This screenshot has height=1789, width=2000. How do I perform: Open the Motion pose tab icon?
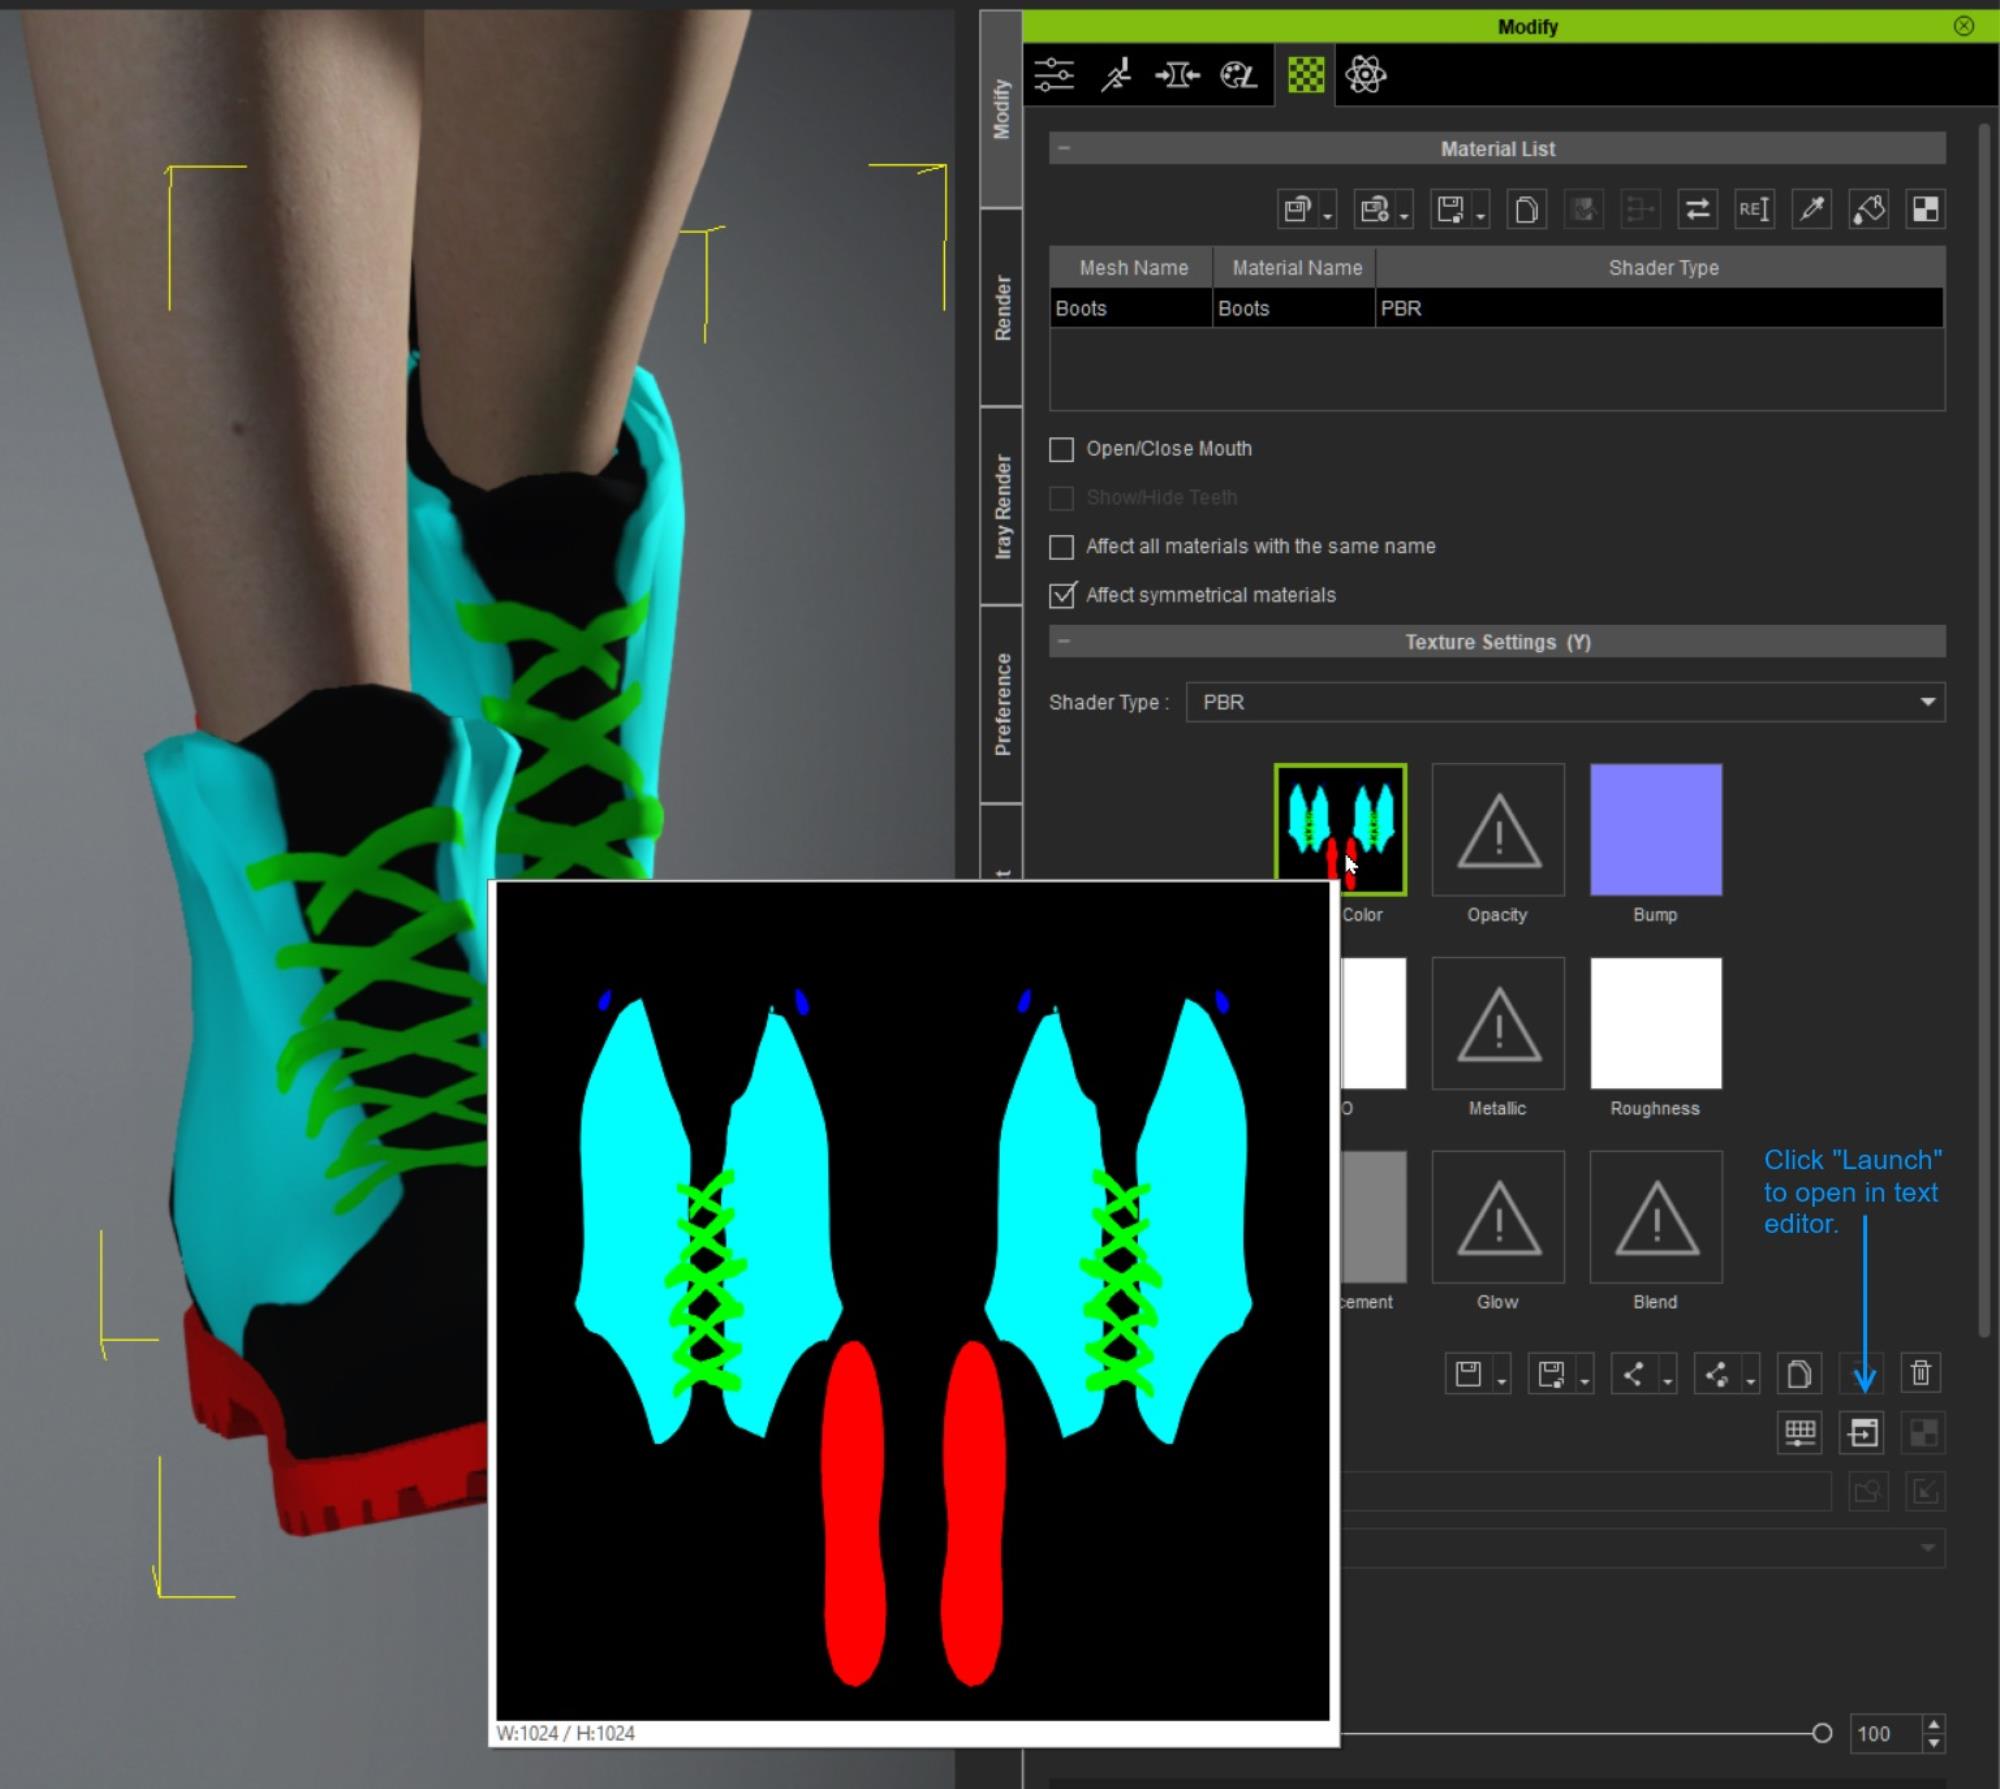tap(1116, 75)
